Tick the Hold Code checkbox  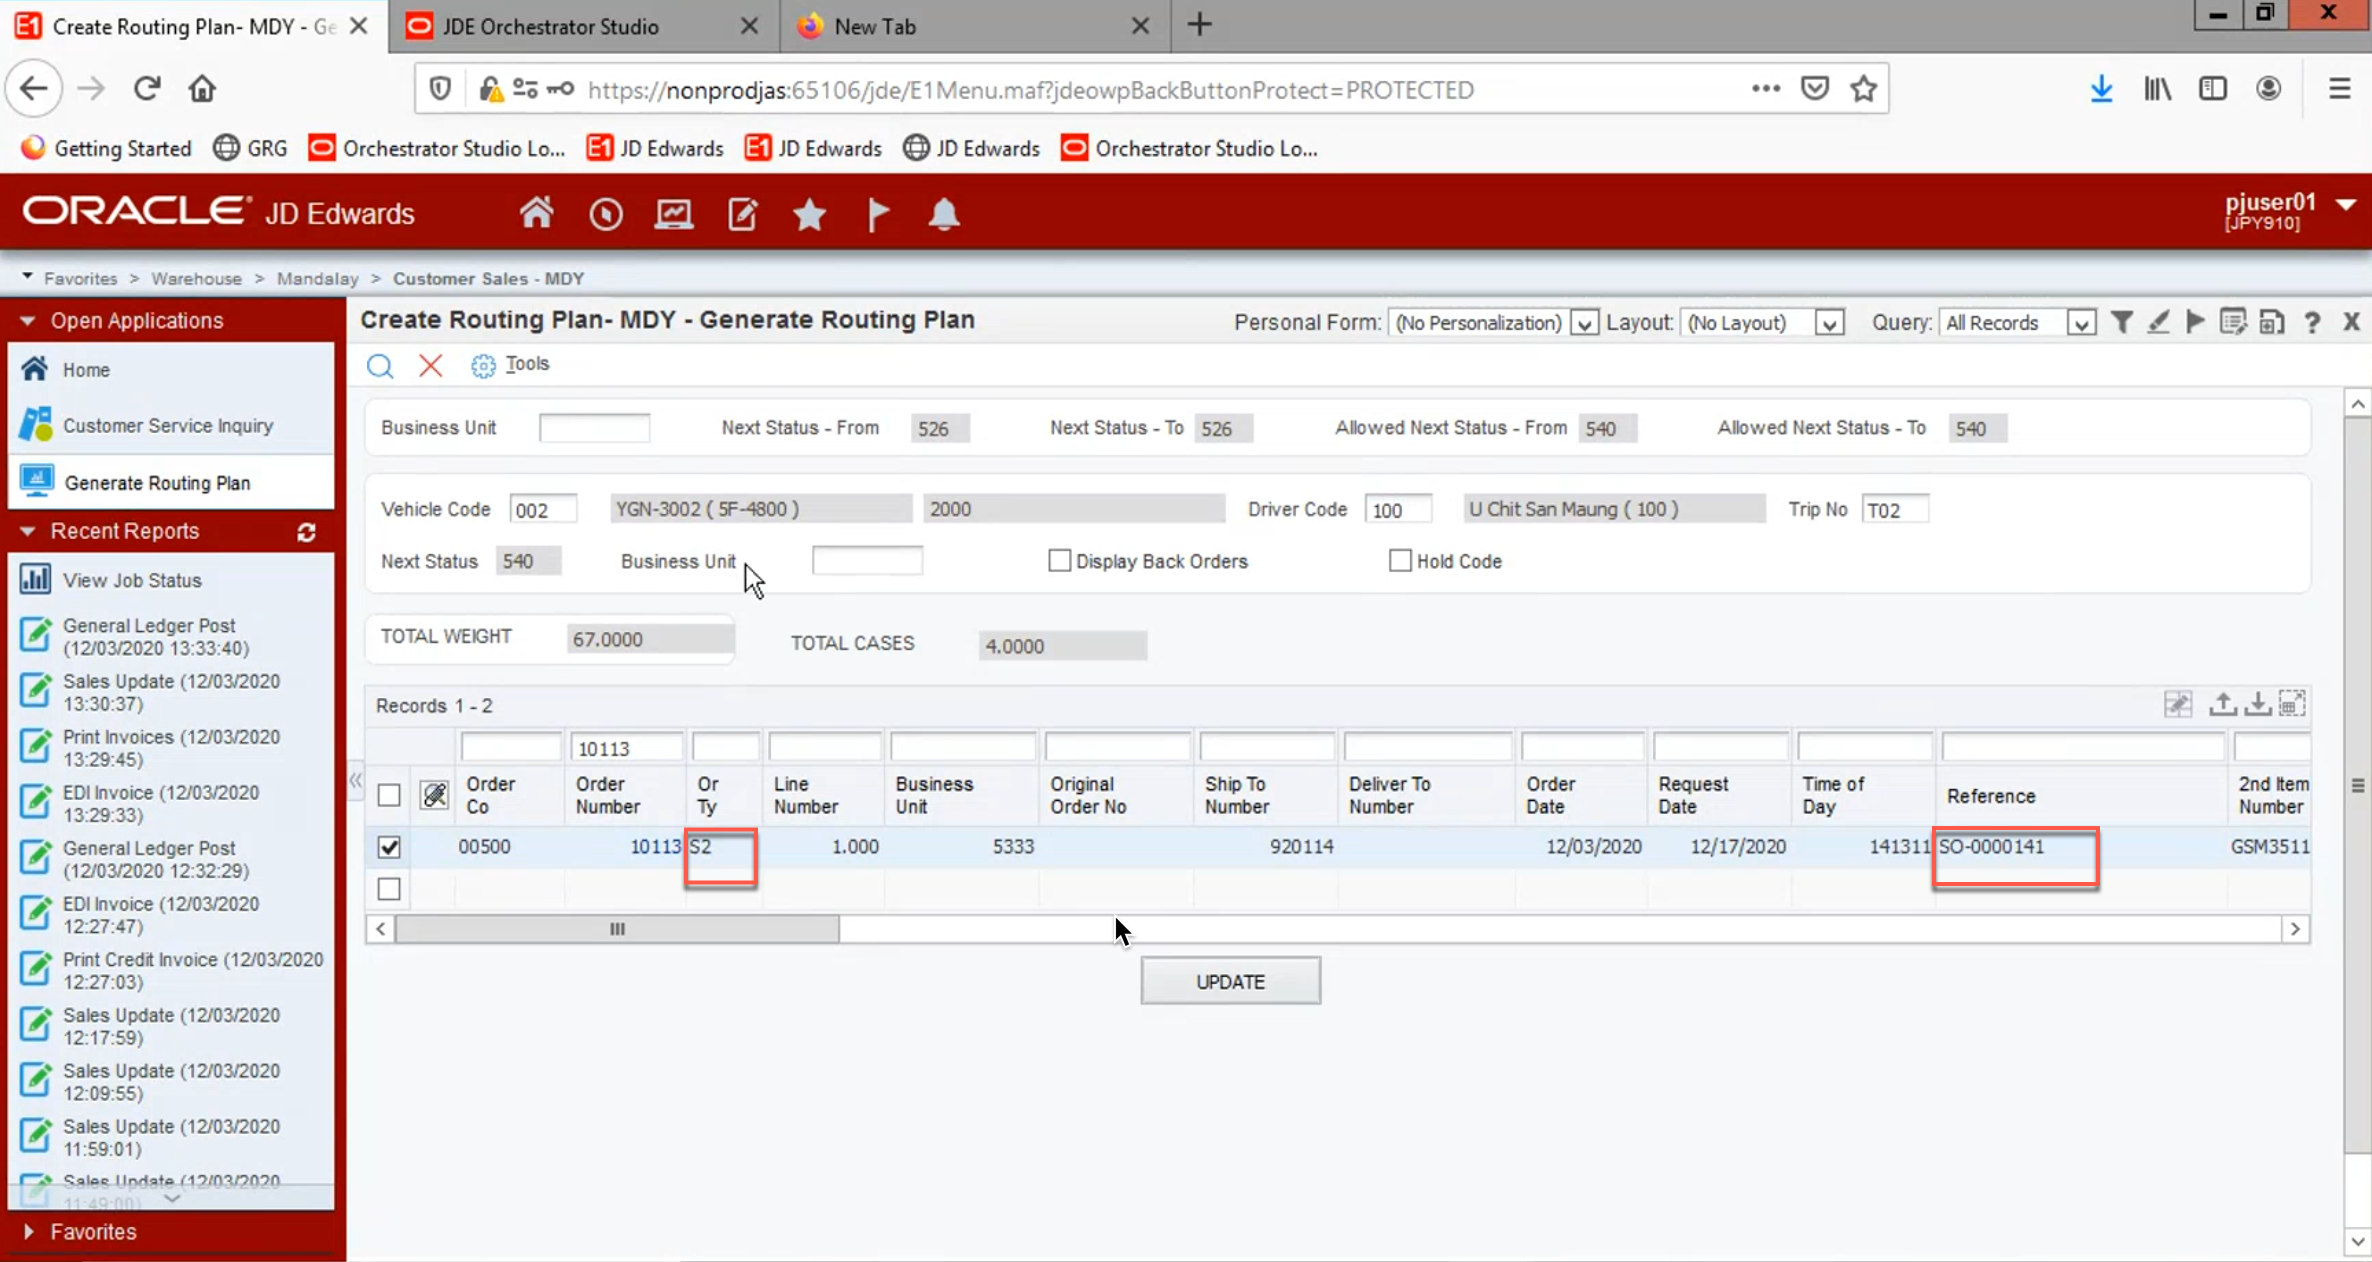coord(1400,561)
